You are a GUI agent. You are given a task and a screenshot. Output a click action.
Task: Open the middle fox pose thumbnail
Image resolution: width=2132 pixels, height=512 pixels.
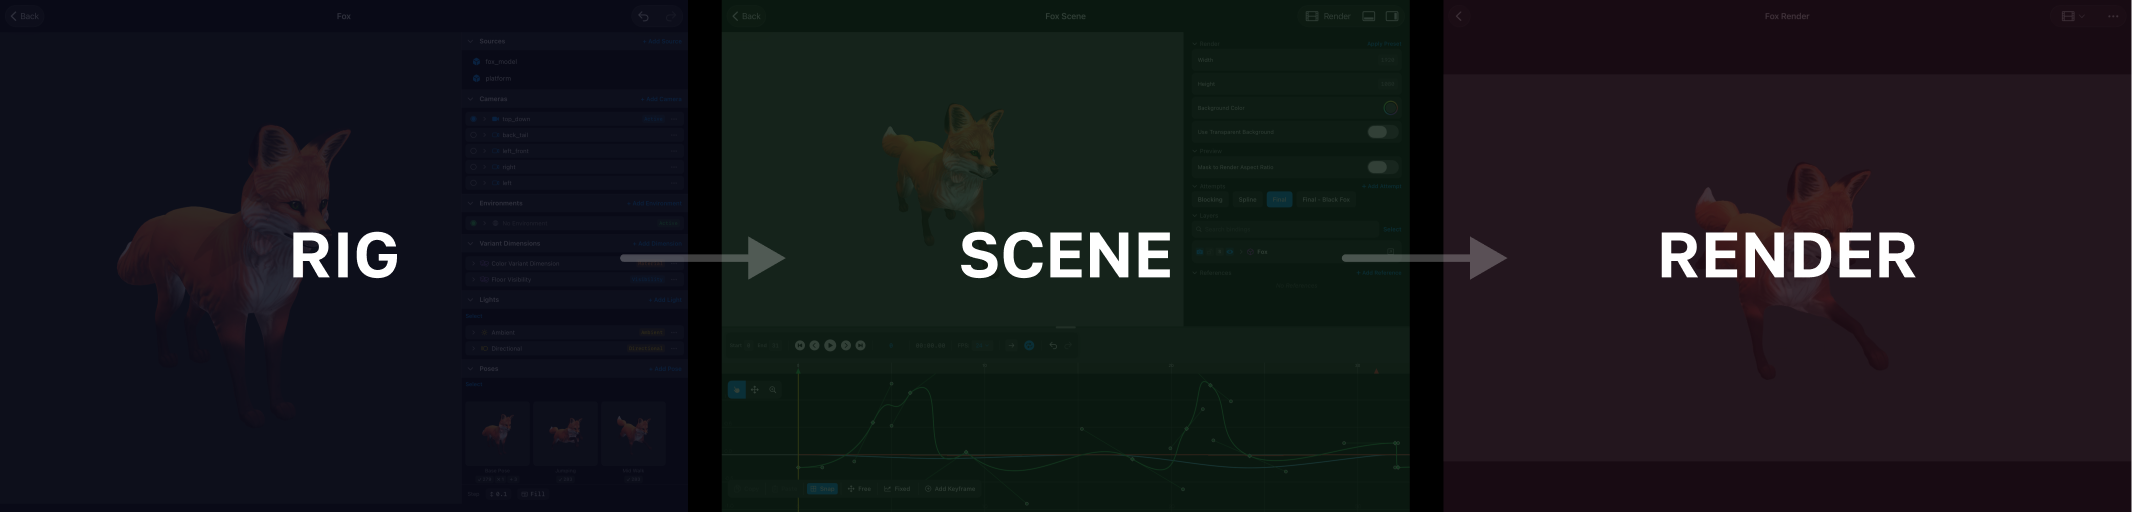tap(565, 433)
